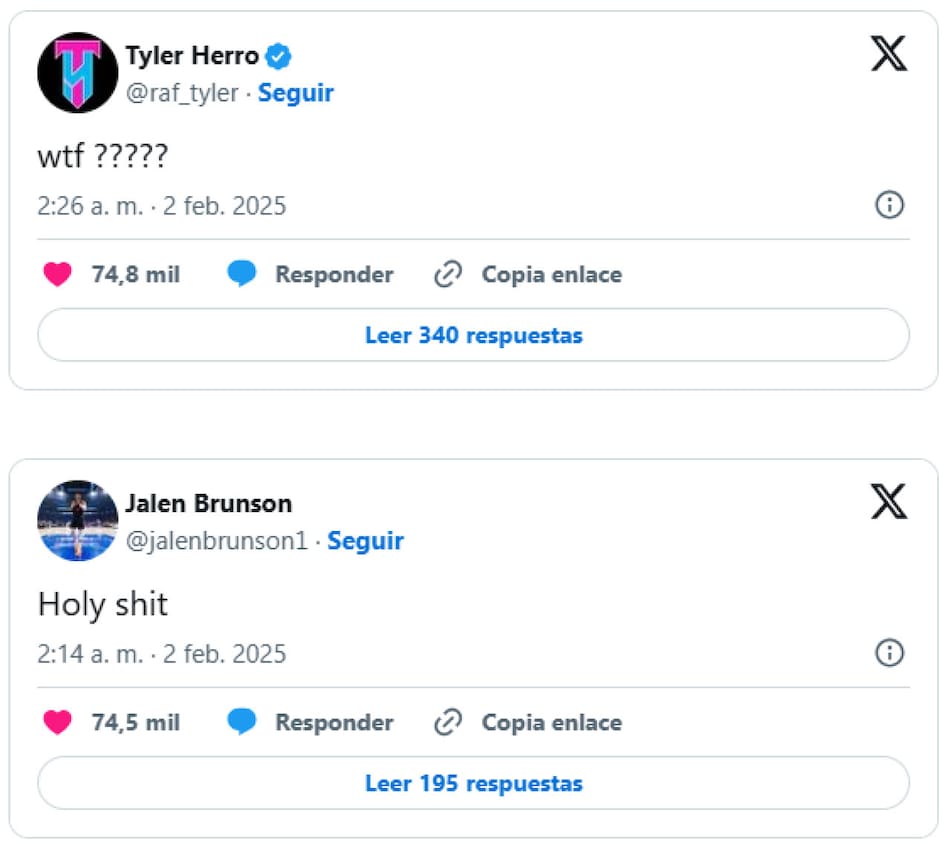The height and width of the screenshot is (842, 950).
Task: Open Jalen Brunson's profile avatar
Action: (x=77, y=520)
